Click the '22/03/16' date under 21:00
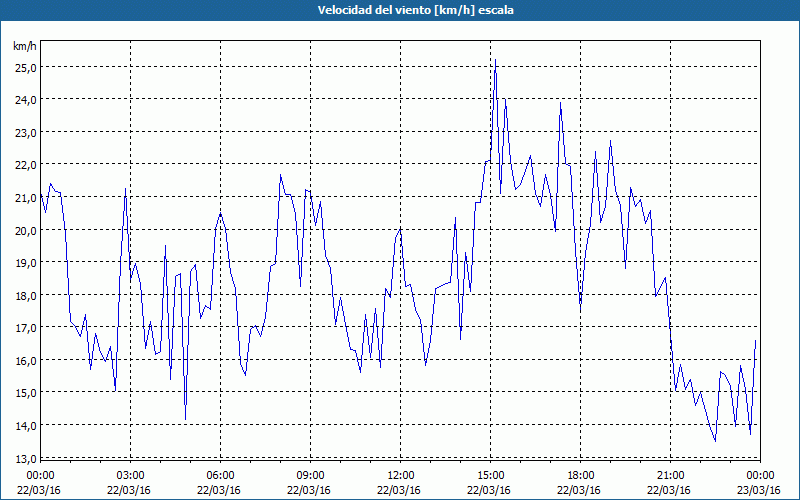Screen dimensions: 800x500 pyautogui.click(x=669, y=490)
